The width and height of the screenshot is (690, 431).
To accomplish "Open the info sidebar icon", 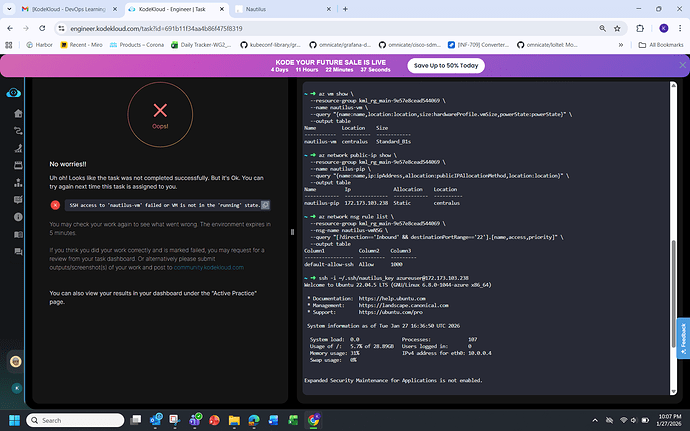I will (18, 217).
